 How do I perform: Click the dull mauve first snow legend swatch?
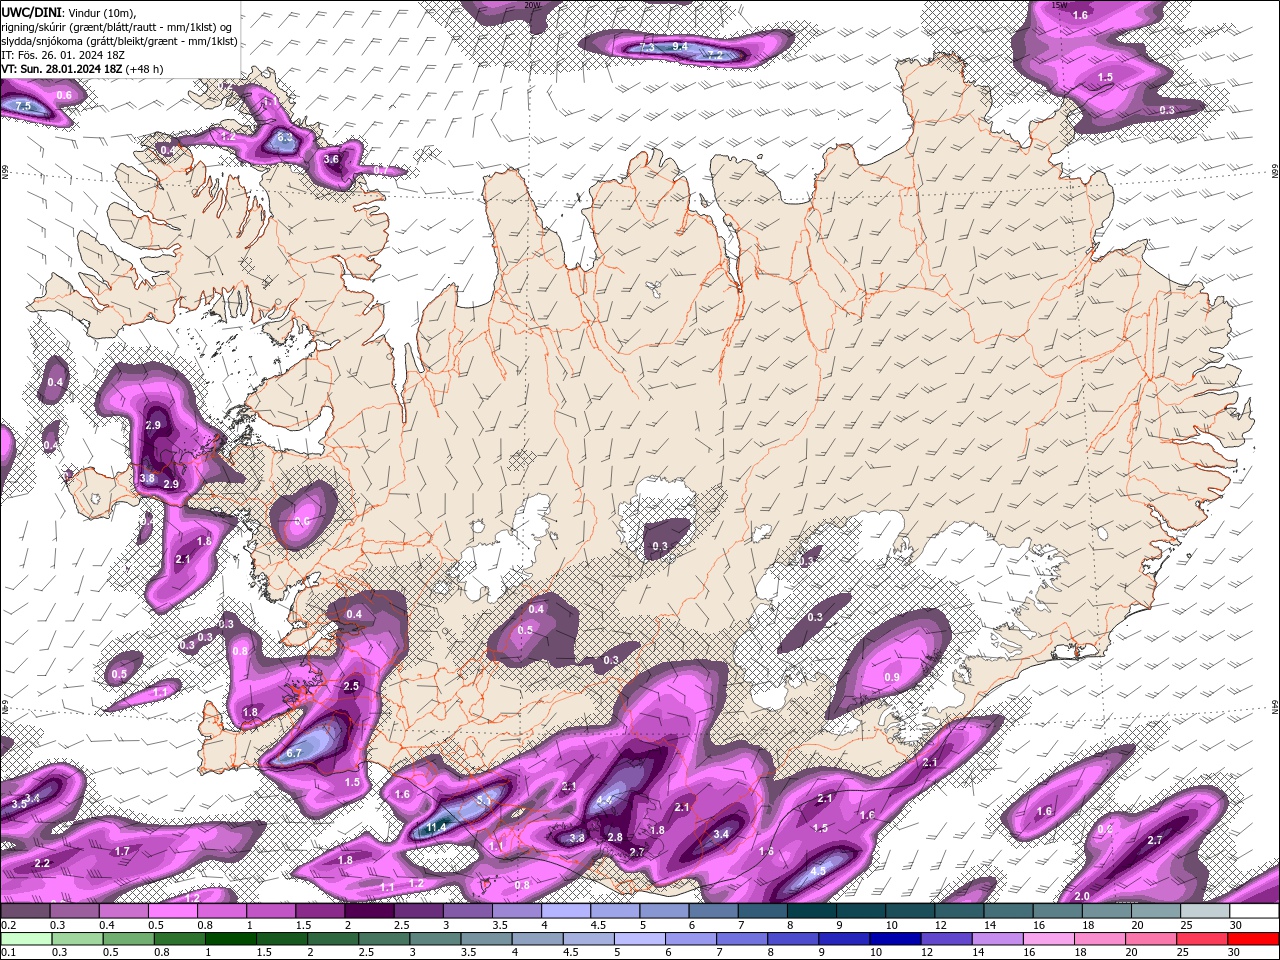point(24,911)
